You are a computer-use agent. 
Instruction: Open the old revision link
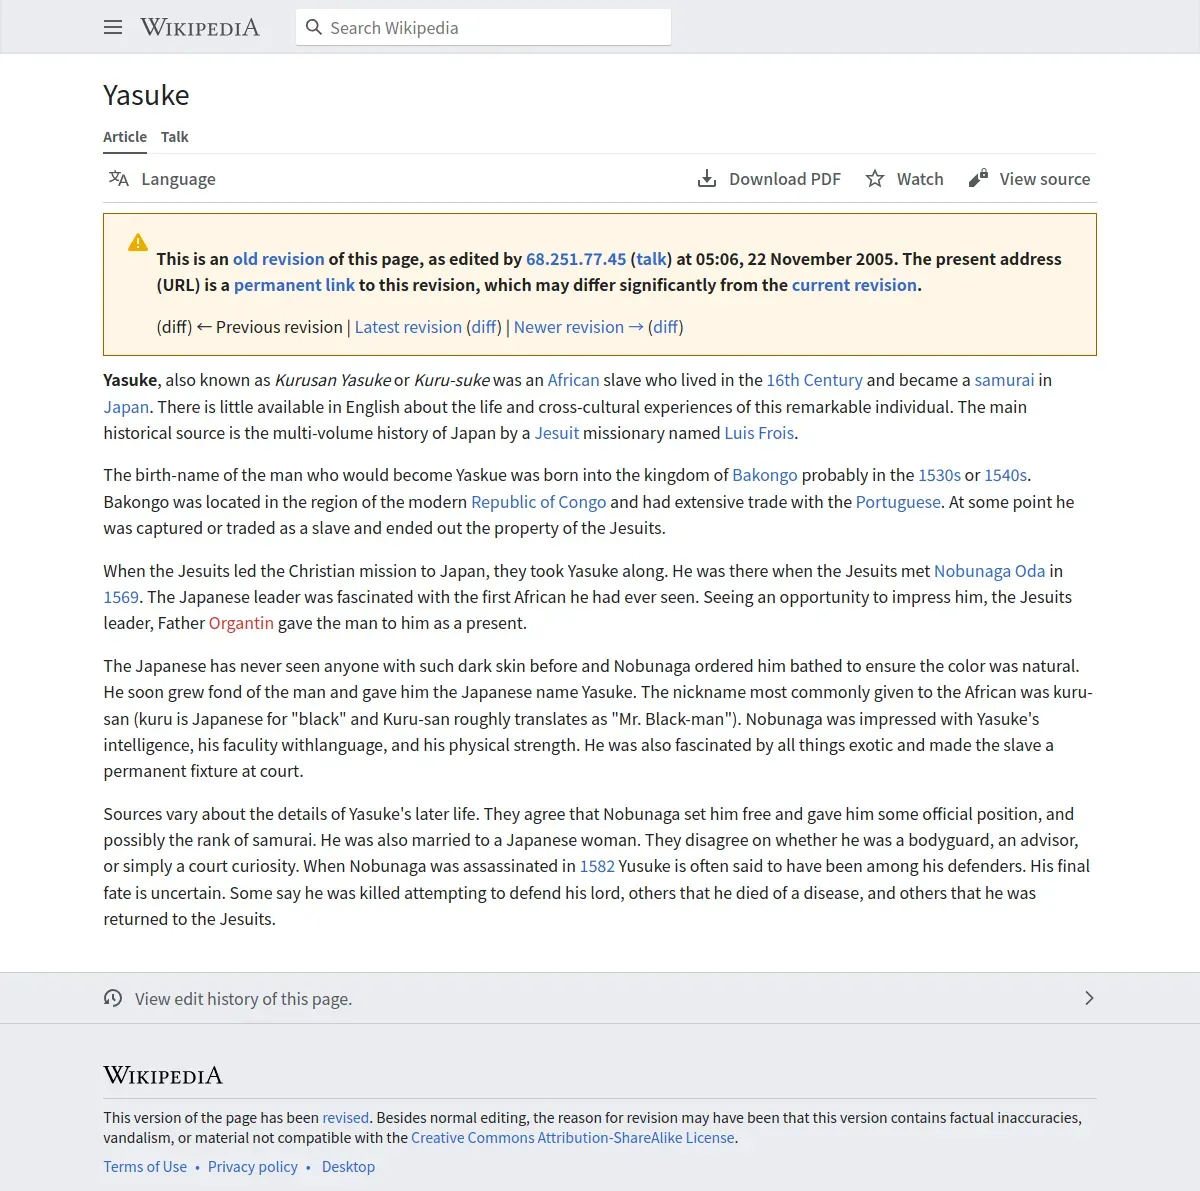tap(279, 259)
